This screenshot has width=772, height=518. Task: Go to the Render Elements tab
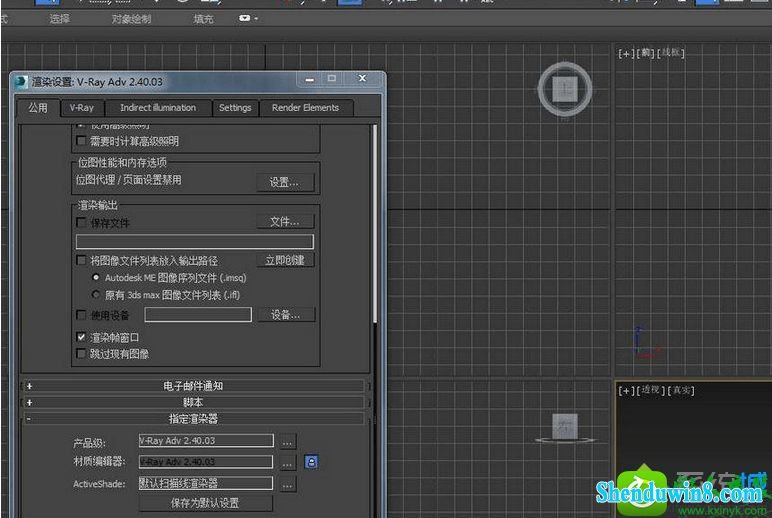pyautogui.click(x=305, y=108)
